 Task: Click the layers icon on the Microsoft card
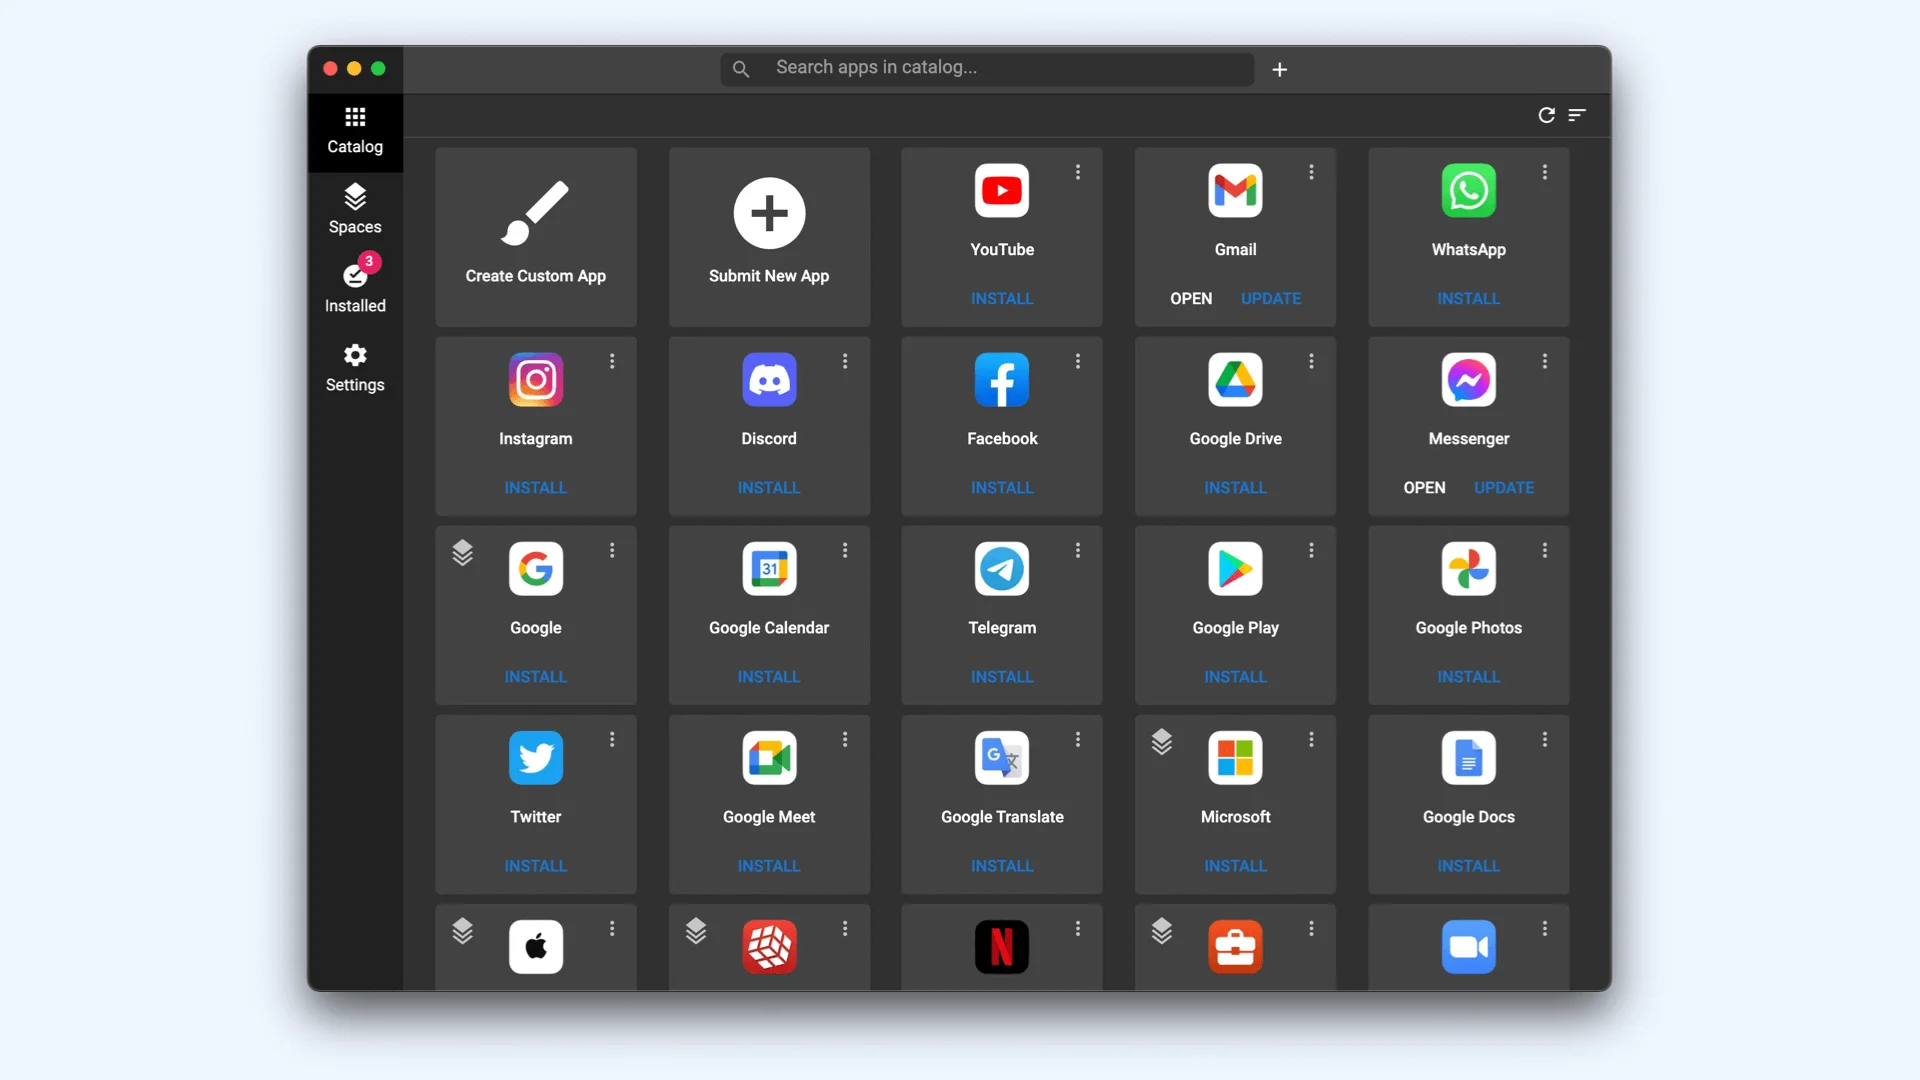click(x=1161, y=741)
